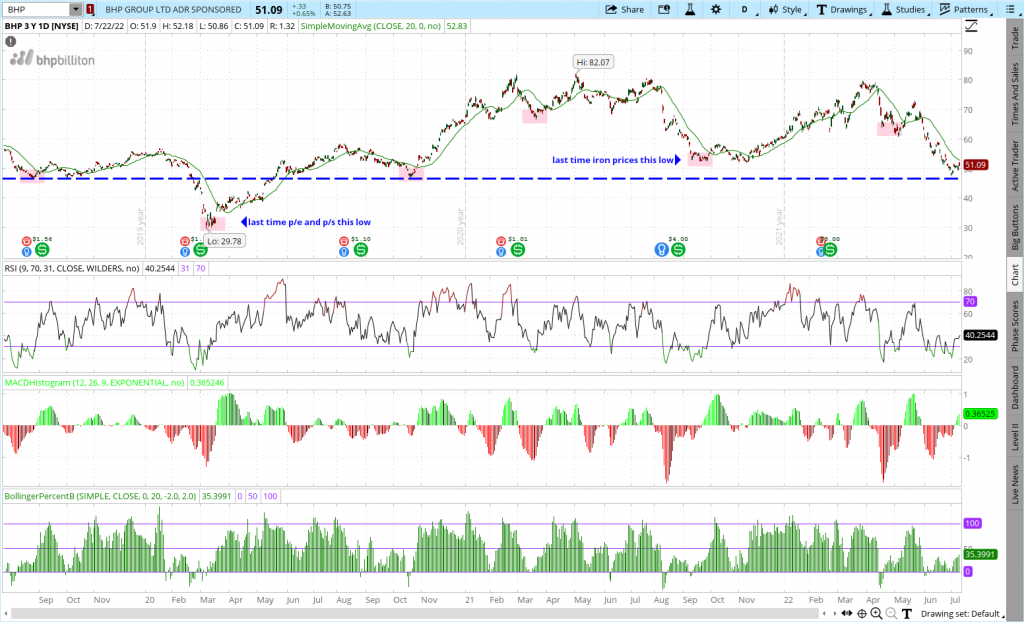
Task: Click the 35.3991 Bollinger value tag on axis
Action: point(980,554)
